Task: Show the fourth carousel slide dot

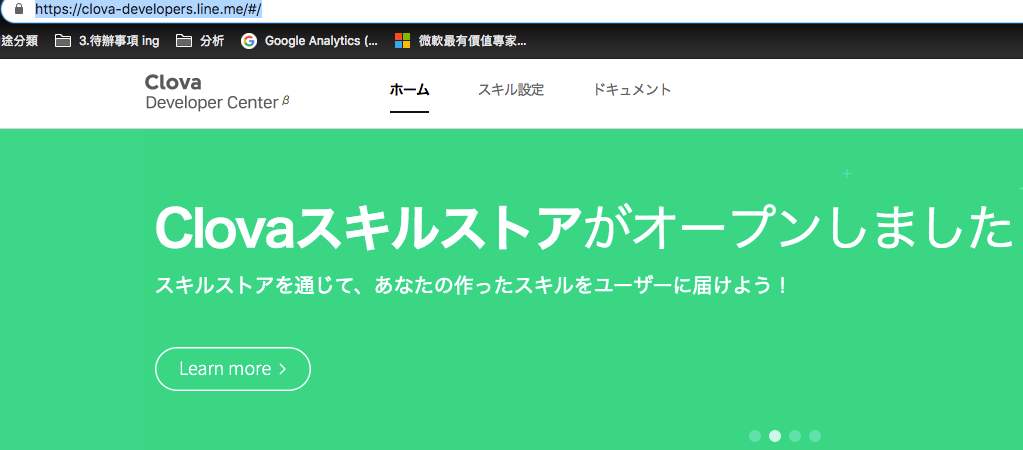Action: (815, 436)
